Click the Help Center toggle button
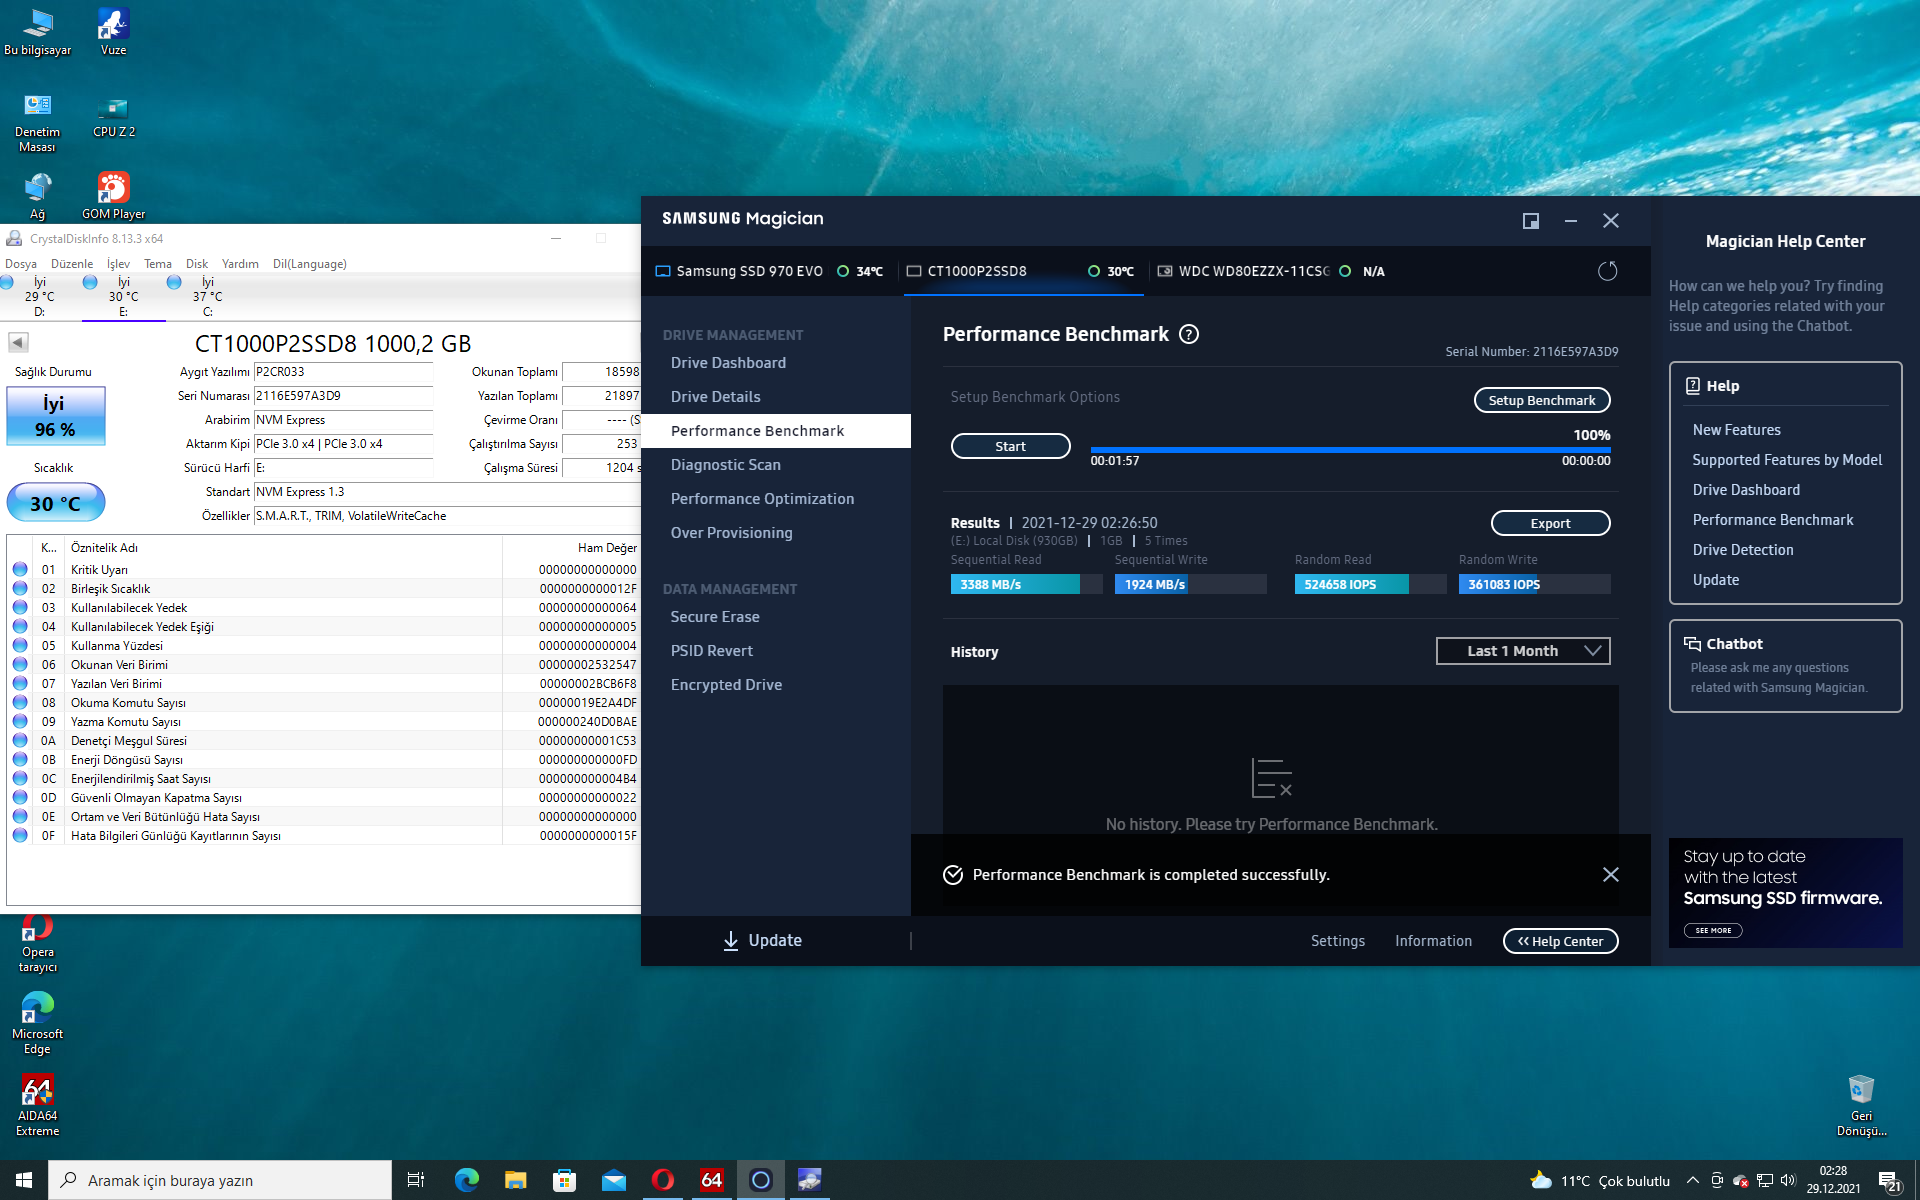 pyautogui.click(x=1560, y=941)
